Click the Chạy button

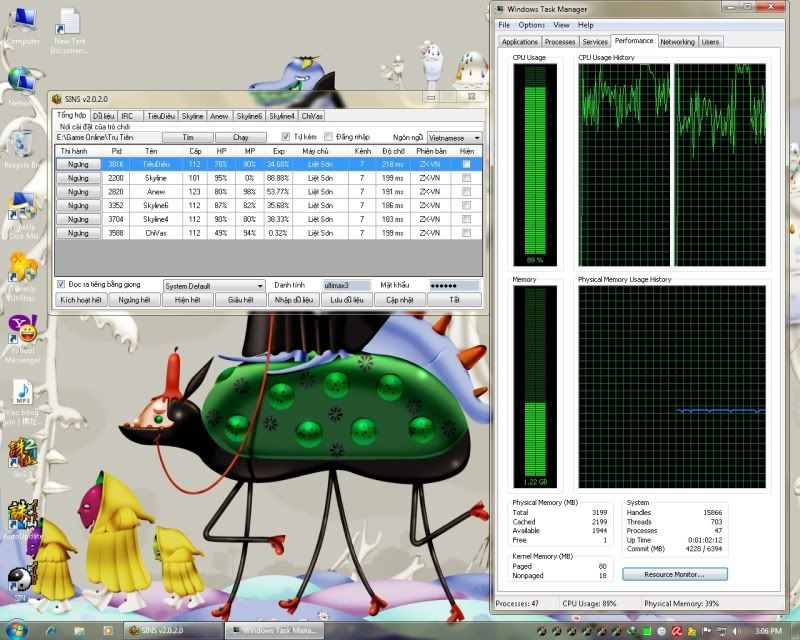click(x=240, y=137)
